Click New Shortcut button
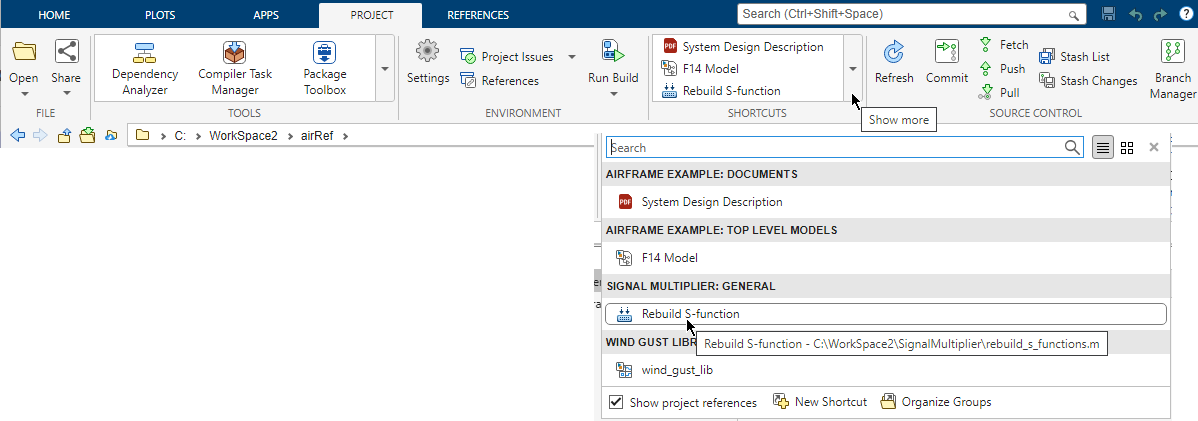Screen dimensions: 1198x421 click(x=820, y=402)
